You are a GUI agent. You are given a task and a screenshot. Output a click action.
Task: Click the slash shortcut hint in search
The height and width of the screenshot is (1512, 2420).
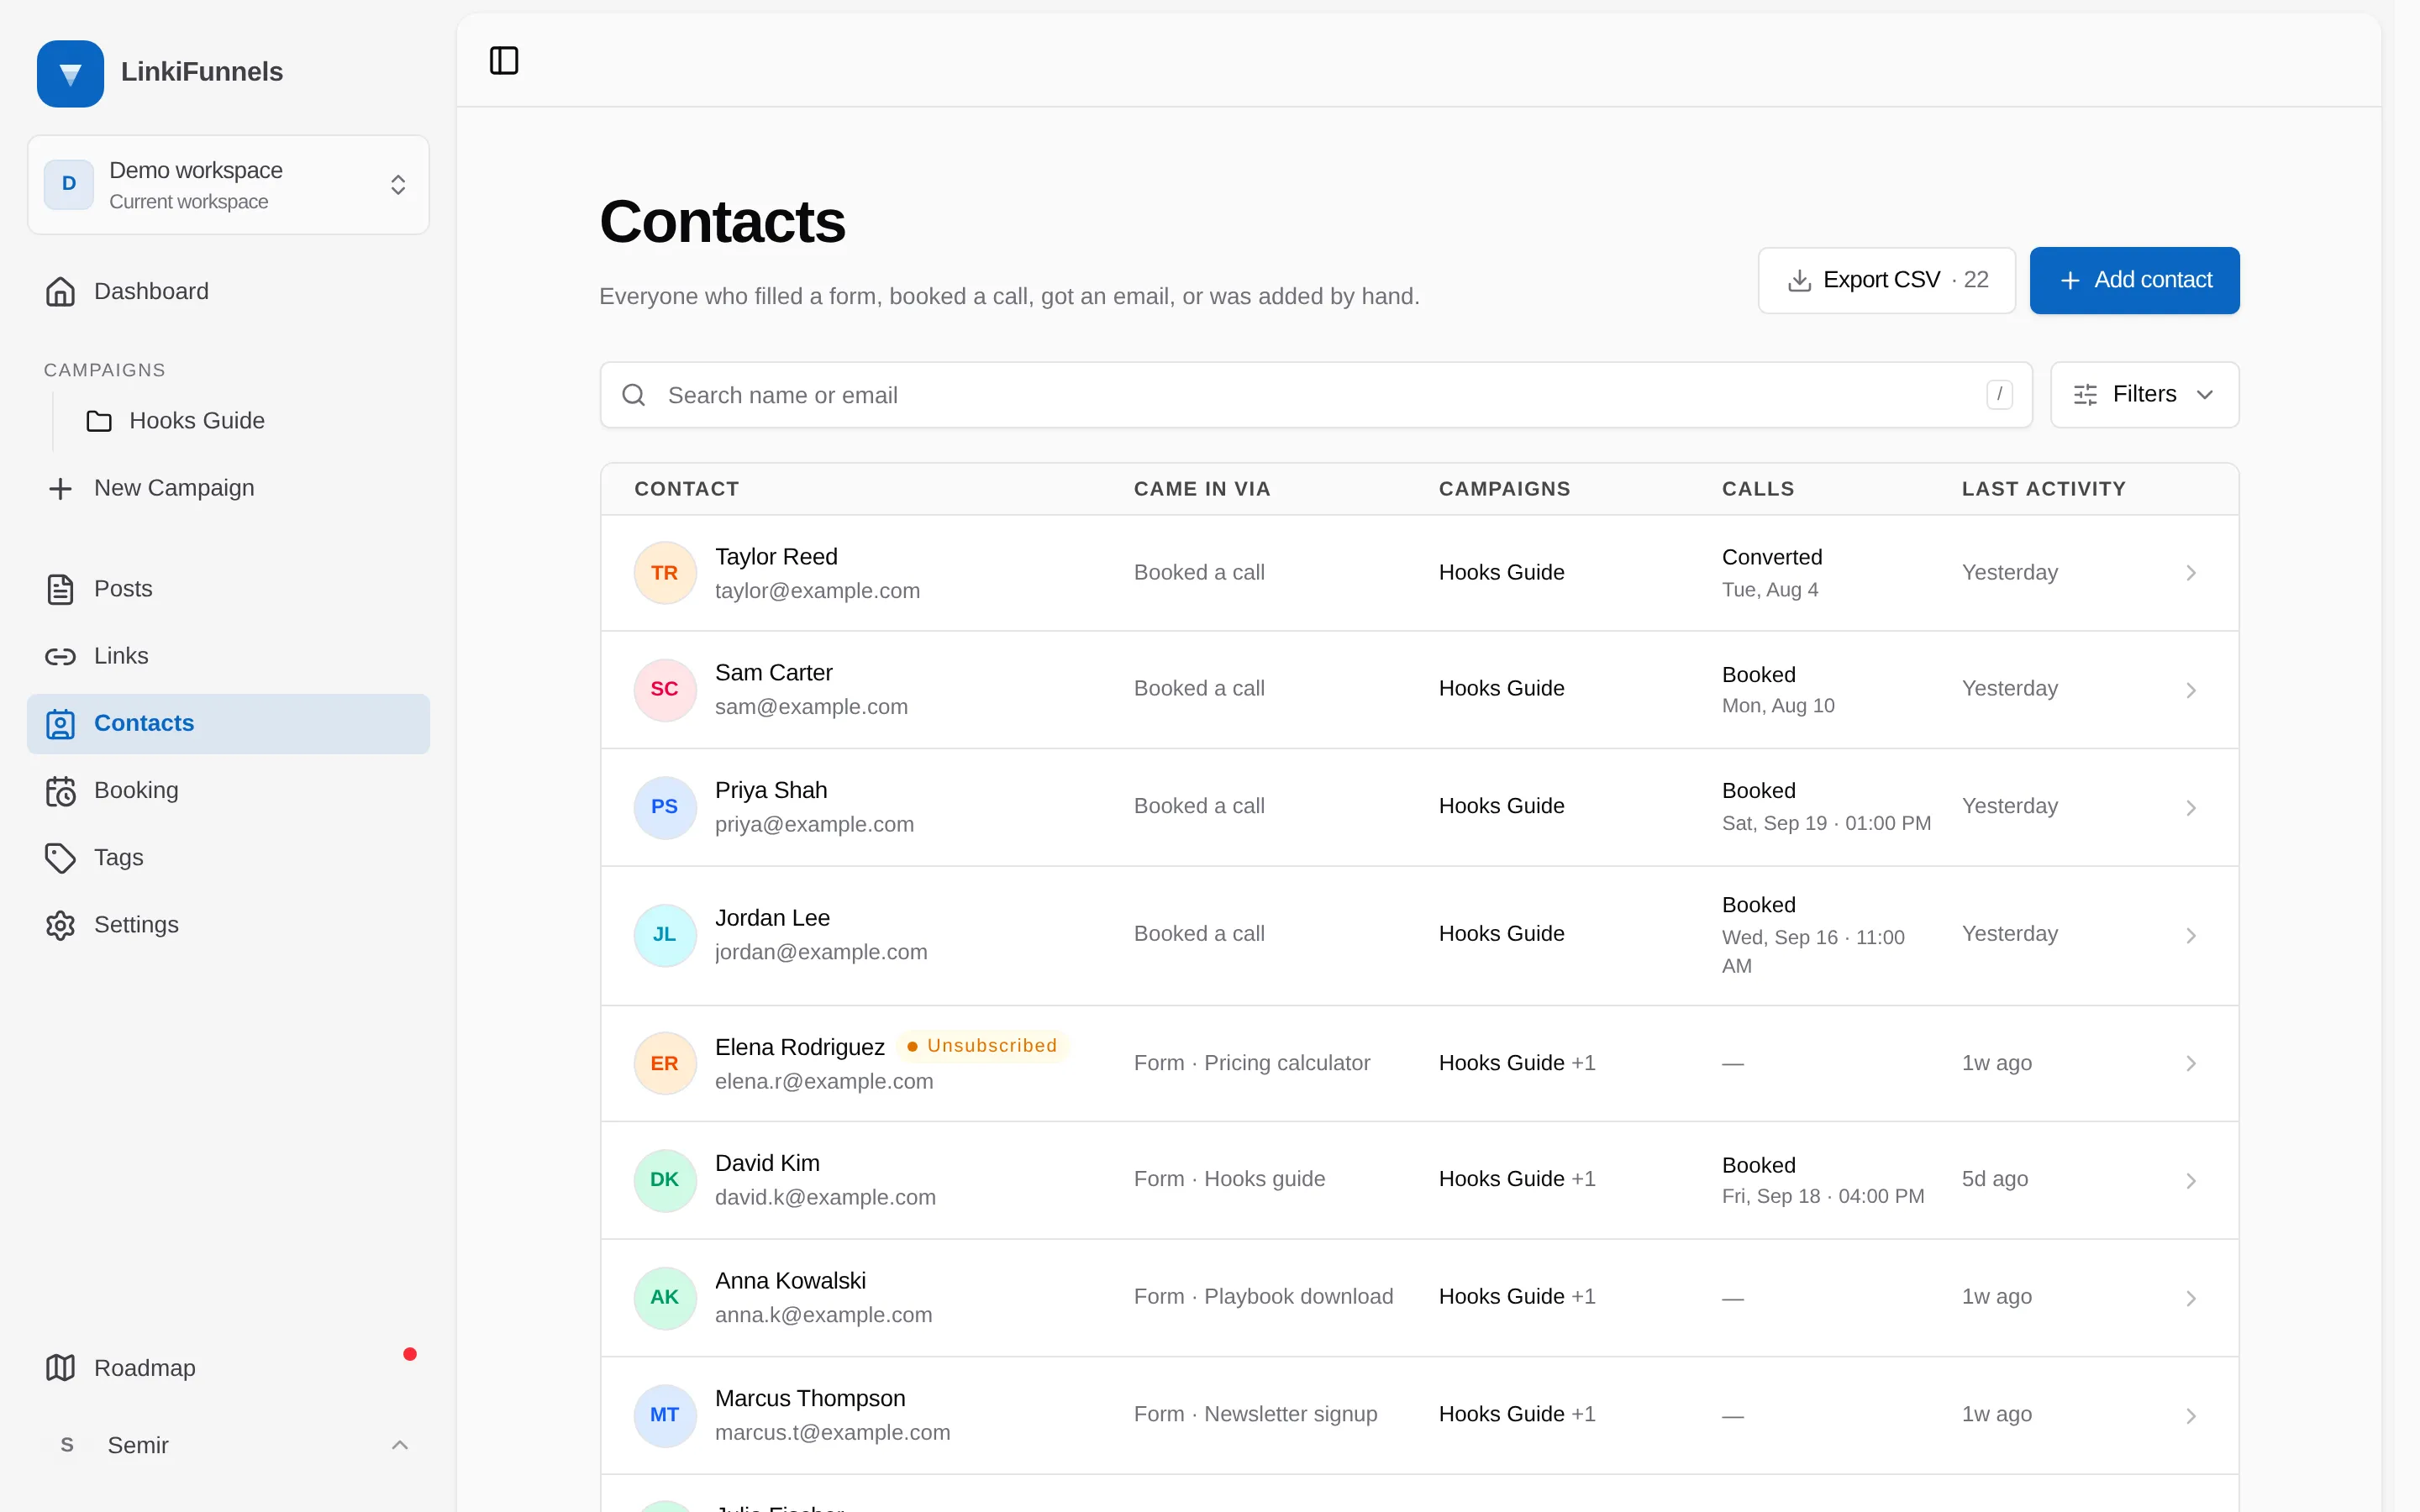click(1999, 394)
